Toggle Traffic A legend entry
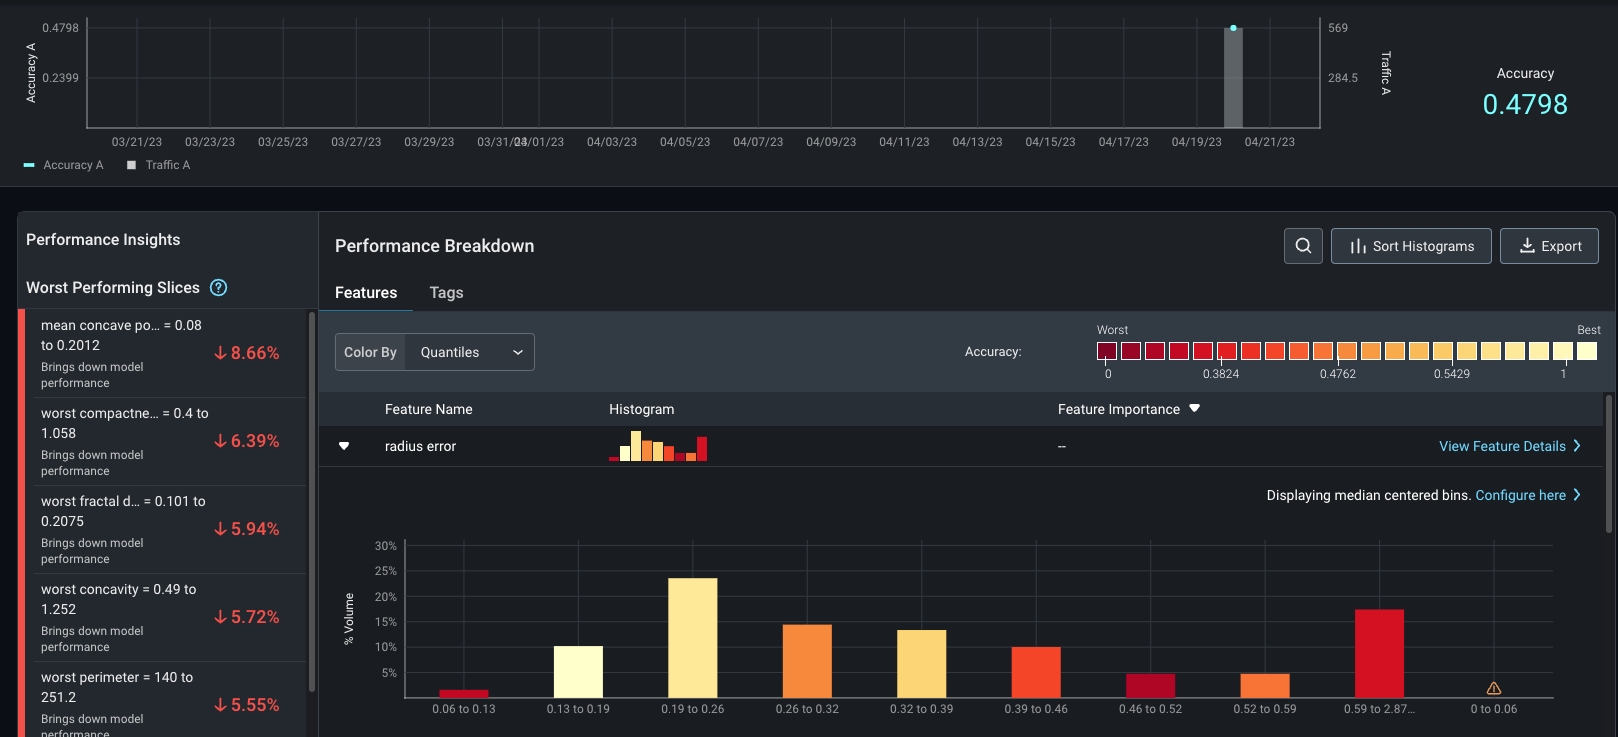 click(158, 165)
